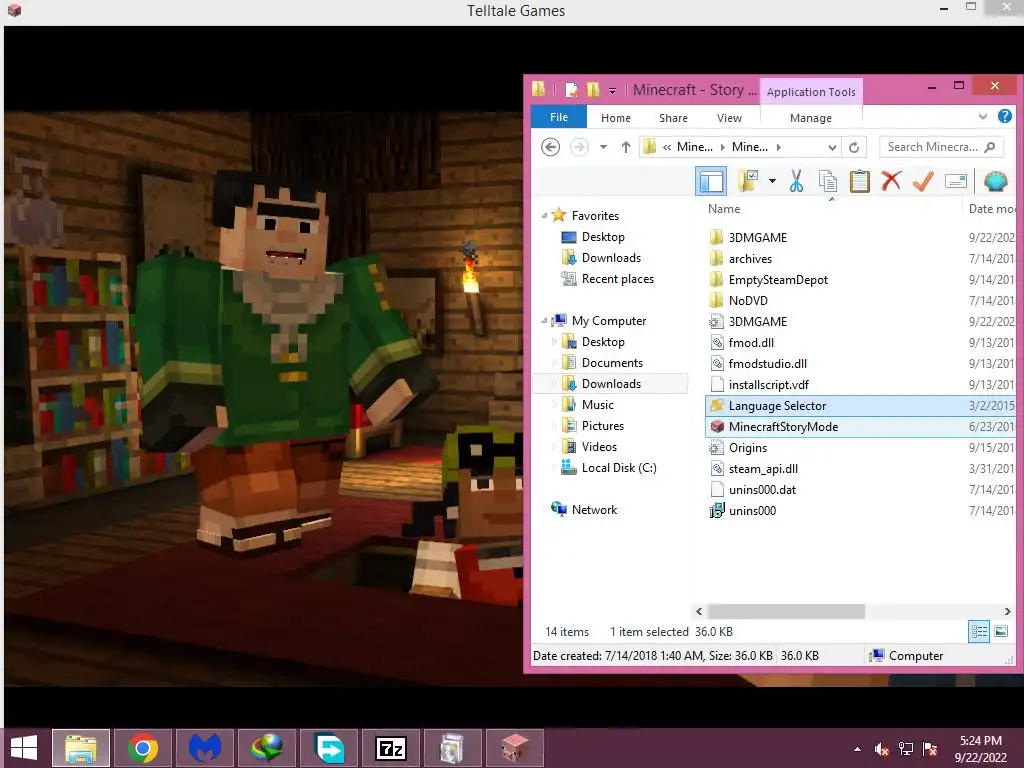Toggle the preview pane toolbar icon
The height and width of the screenshot is (768, 1024).
pos(711,182)
